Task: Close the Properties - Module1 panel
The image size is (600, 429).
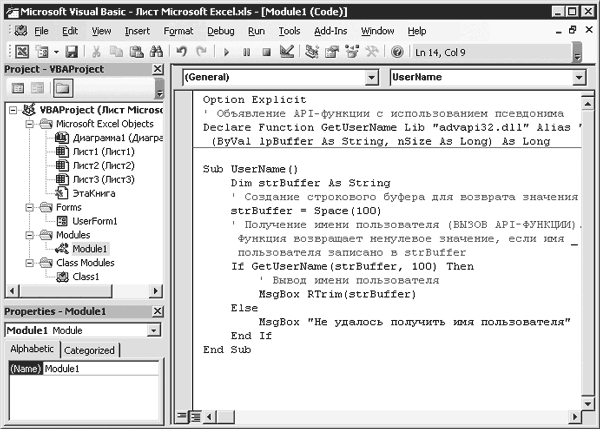Action: click(x=156, y=312)
